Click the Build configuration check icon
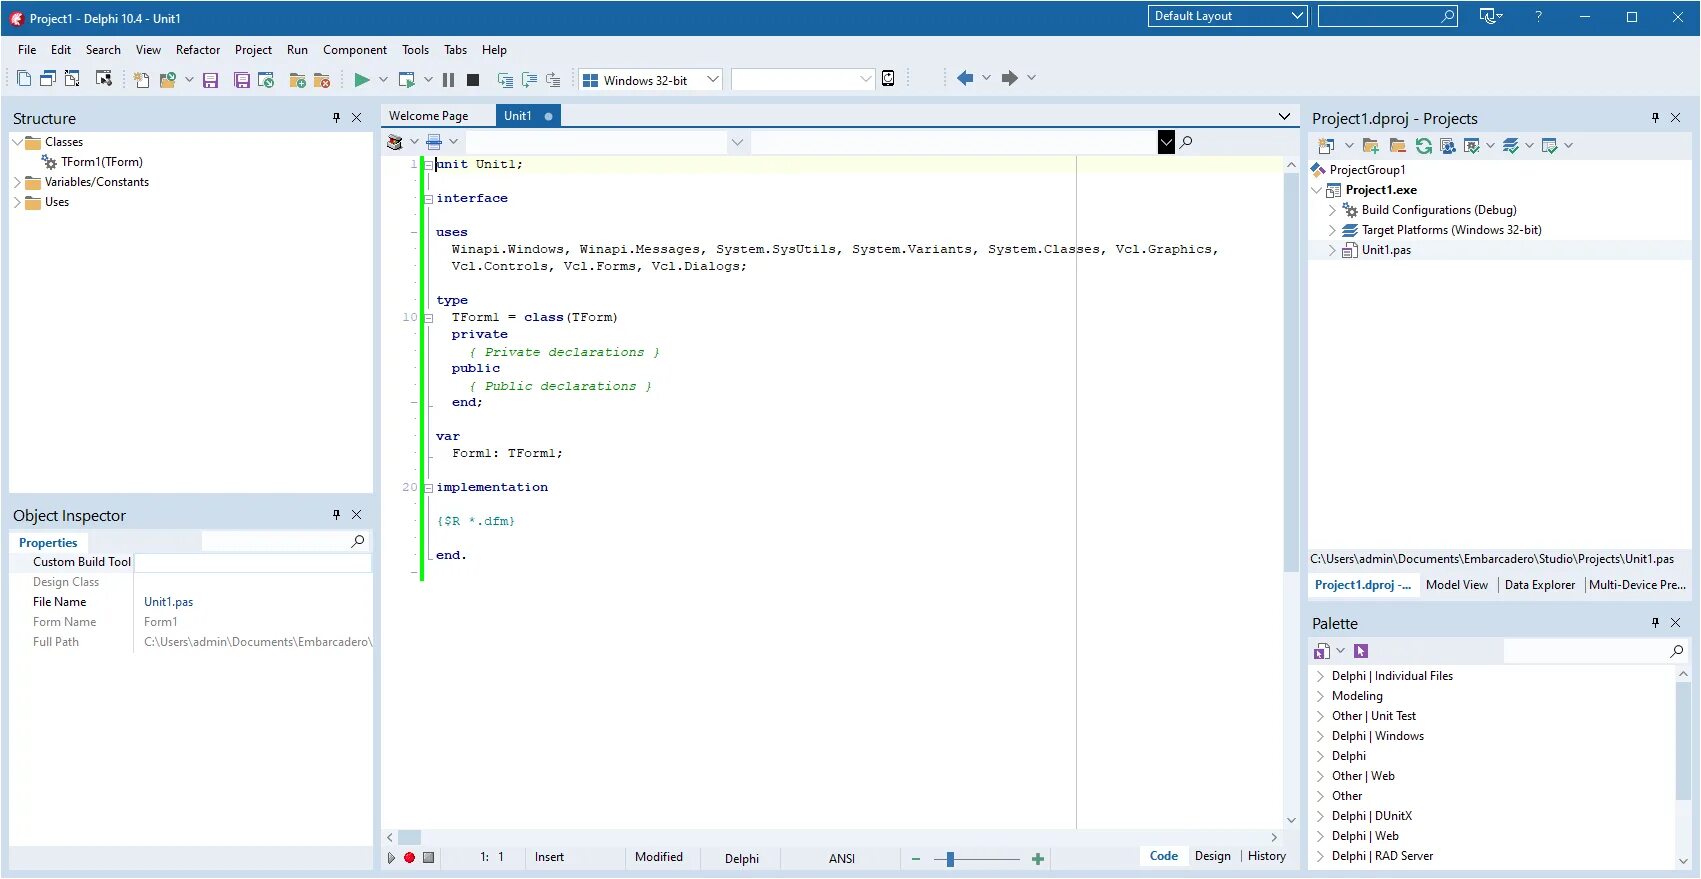The image size is (1701, 879). coord(1472,146)
